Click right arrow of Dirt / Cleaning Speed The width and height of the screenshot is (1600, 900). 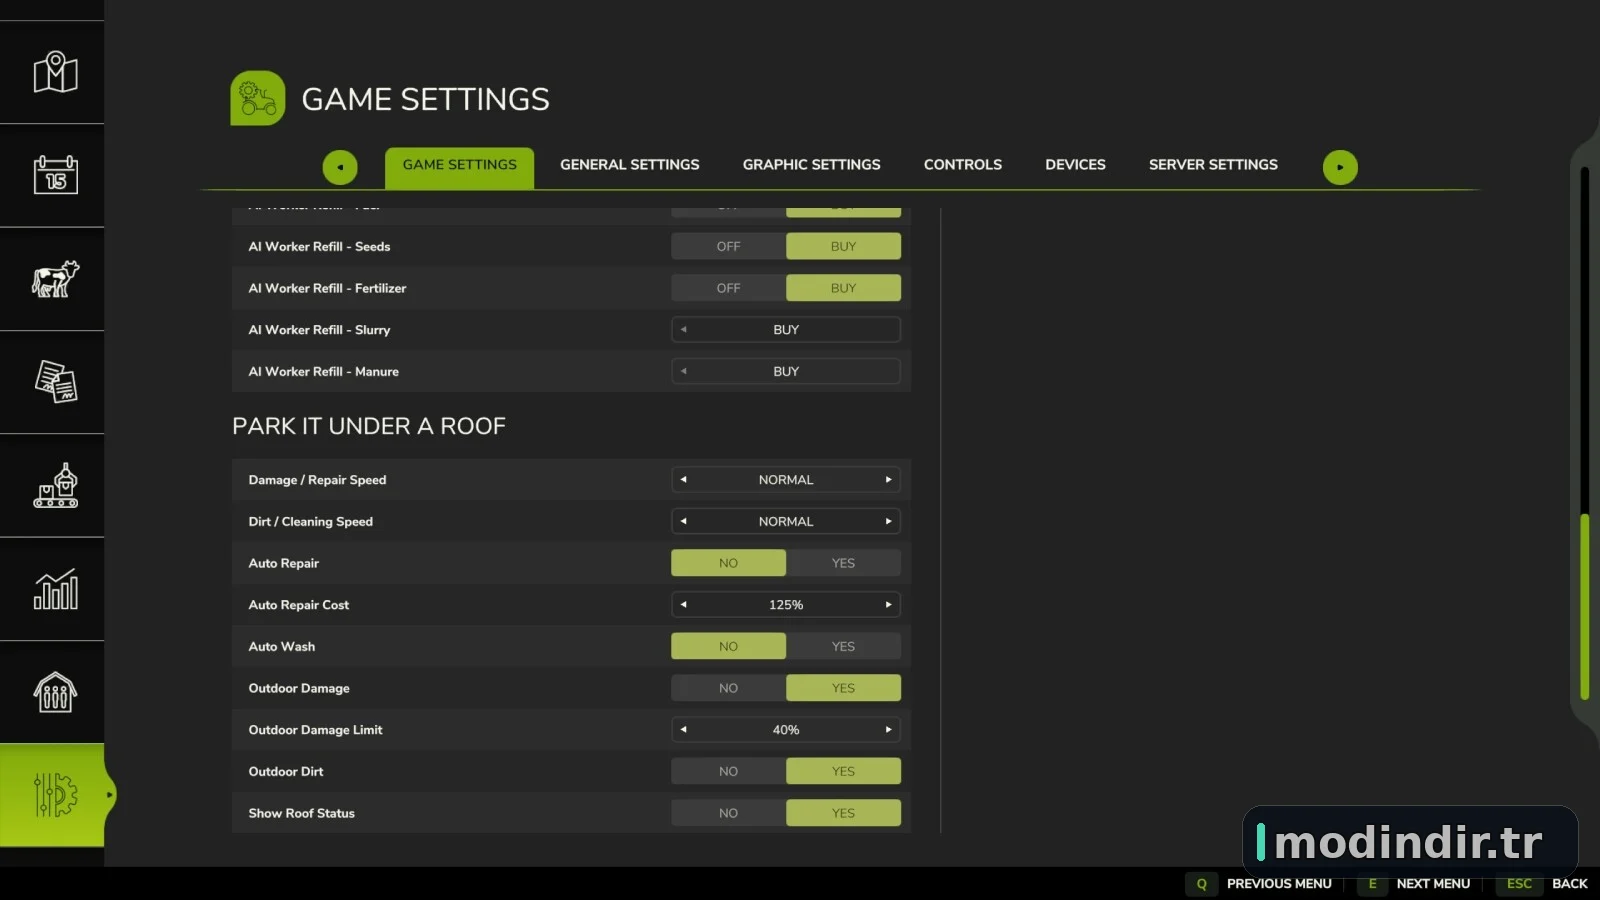click(888, 521)
